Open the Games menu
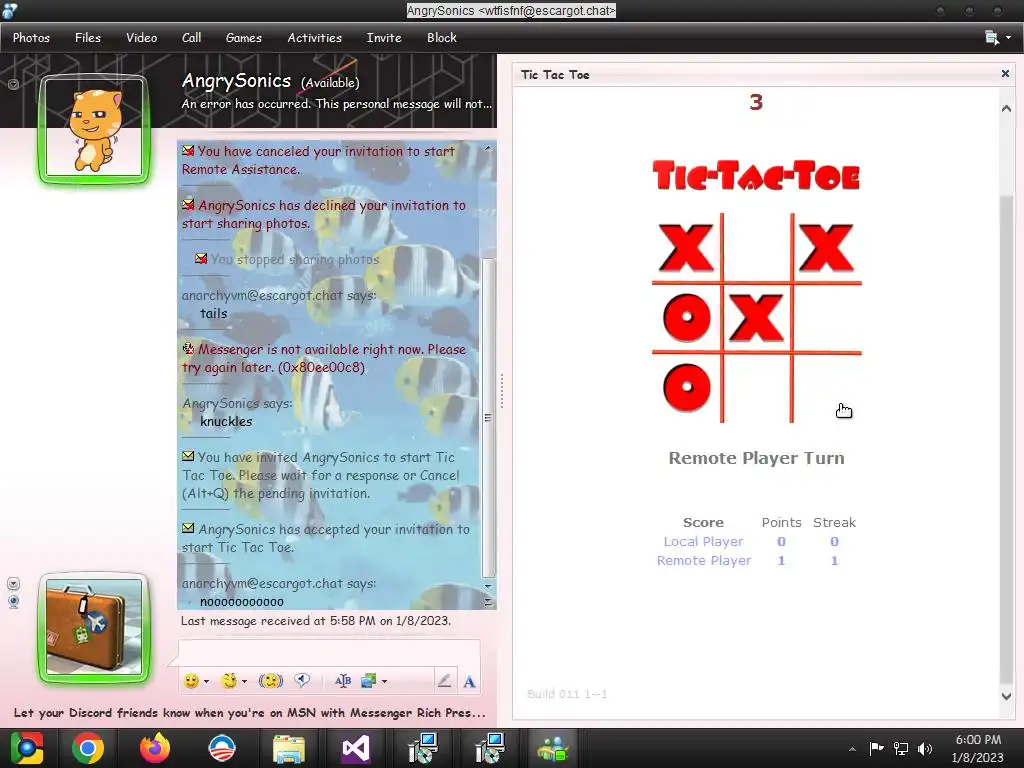The image size is (1024, 768). (x=244, y=38)
